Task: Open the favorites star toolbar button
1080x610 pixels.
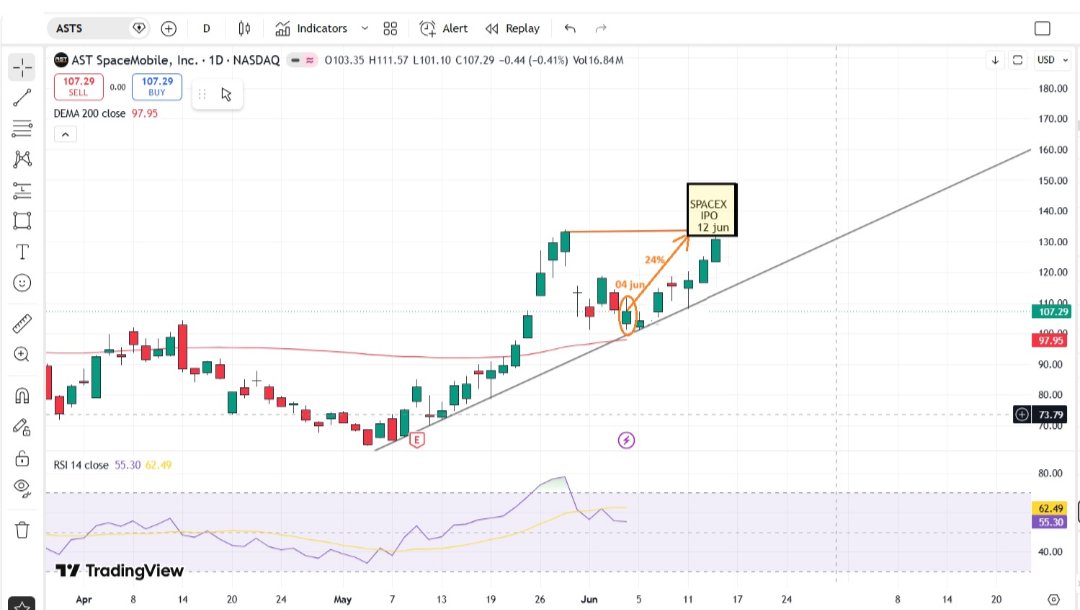Action: [x=22, y=604]
